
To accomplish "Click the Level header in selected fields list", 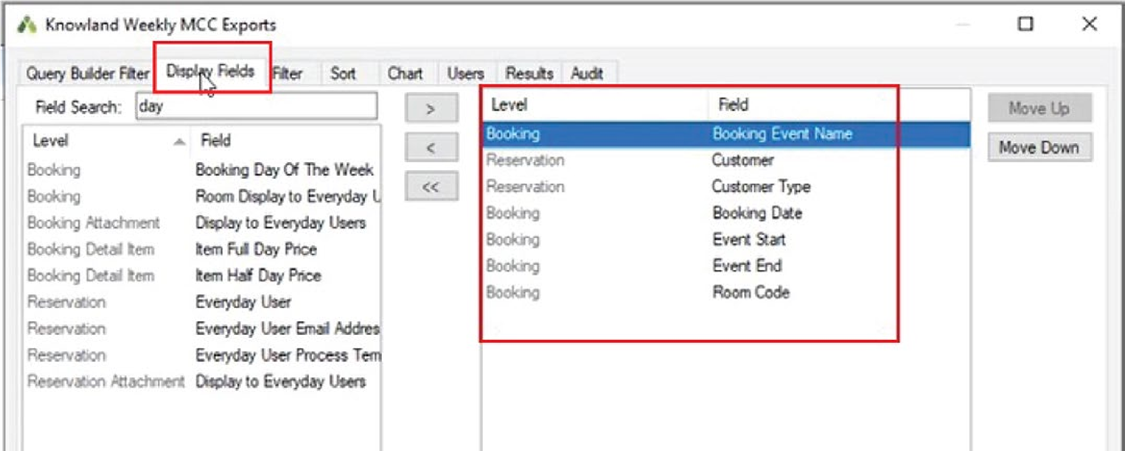I will tap(596, 105).
